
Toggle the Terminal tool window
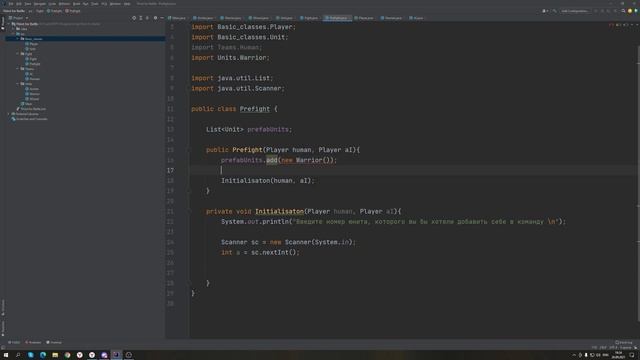(x=54, y=342)
